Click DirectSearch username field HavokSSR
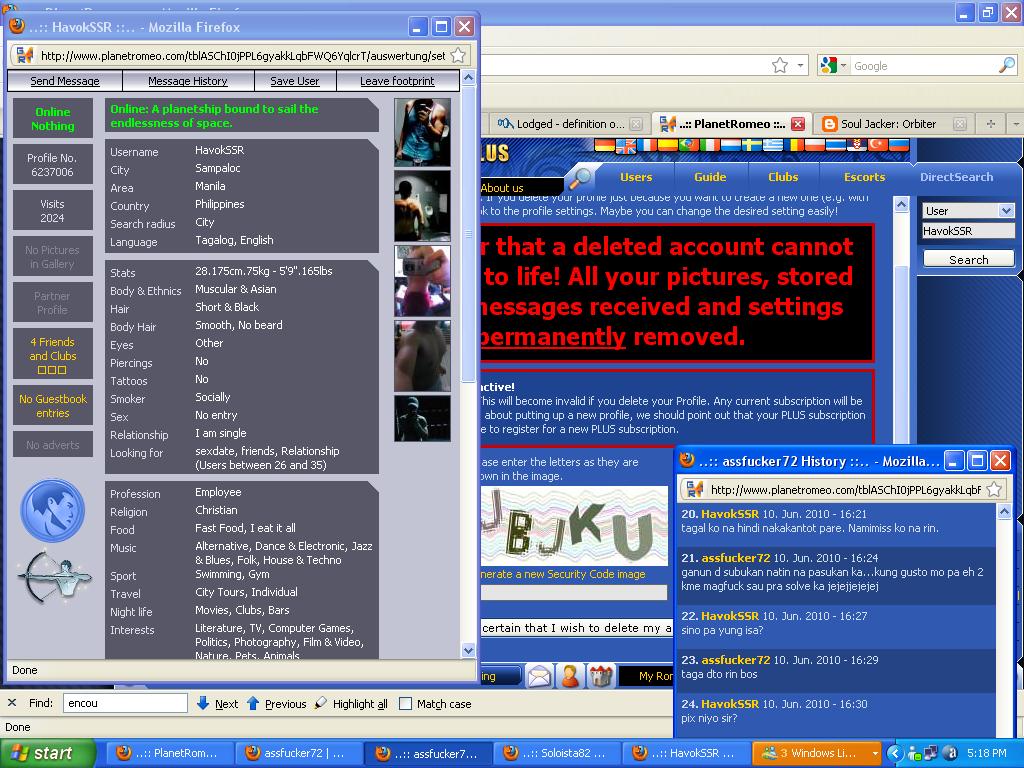Viewport: 1024px width, 768px height. tap(968, 231)
